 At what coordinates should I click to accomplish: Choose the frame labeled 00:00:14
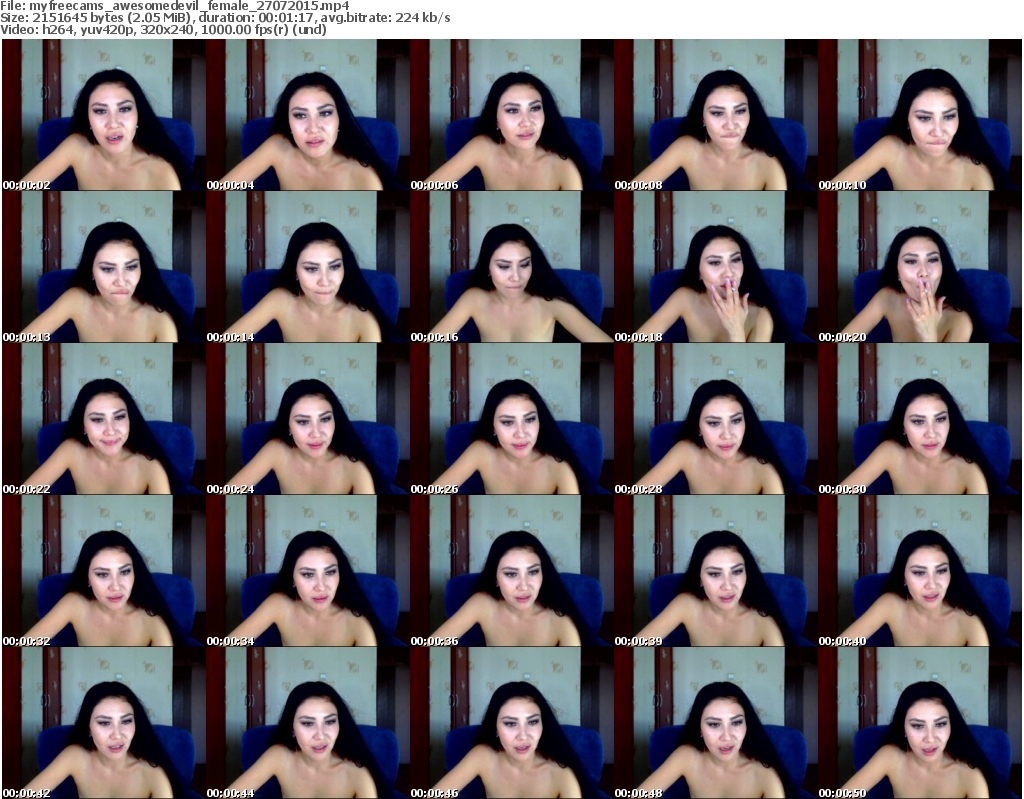coord(308,267)
